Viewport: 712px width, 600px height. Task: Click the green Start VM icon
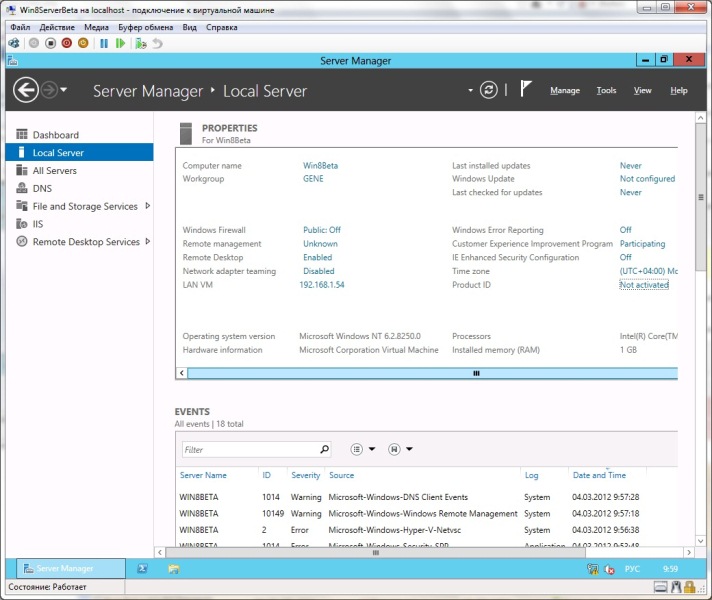point(120,43)
